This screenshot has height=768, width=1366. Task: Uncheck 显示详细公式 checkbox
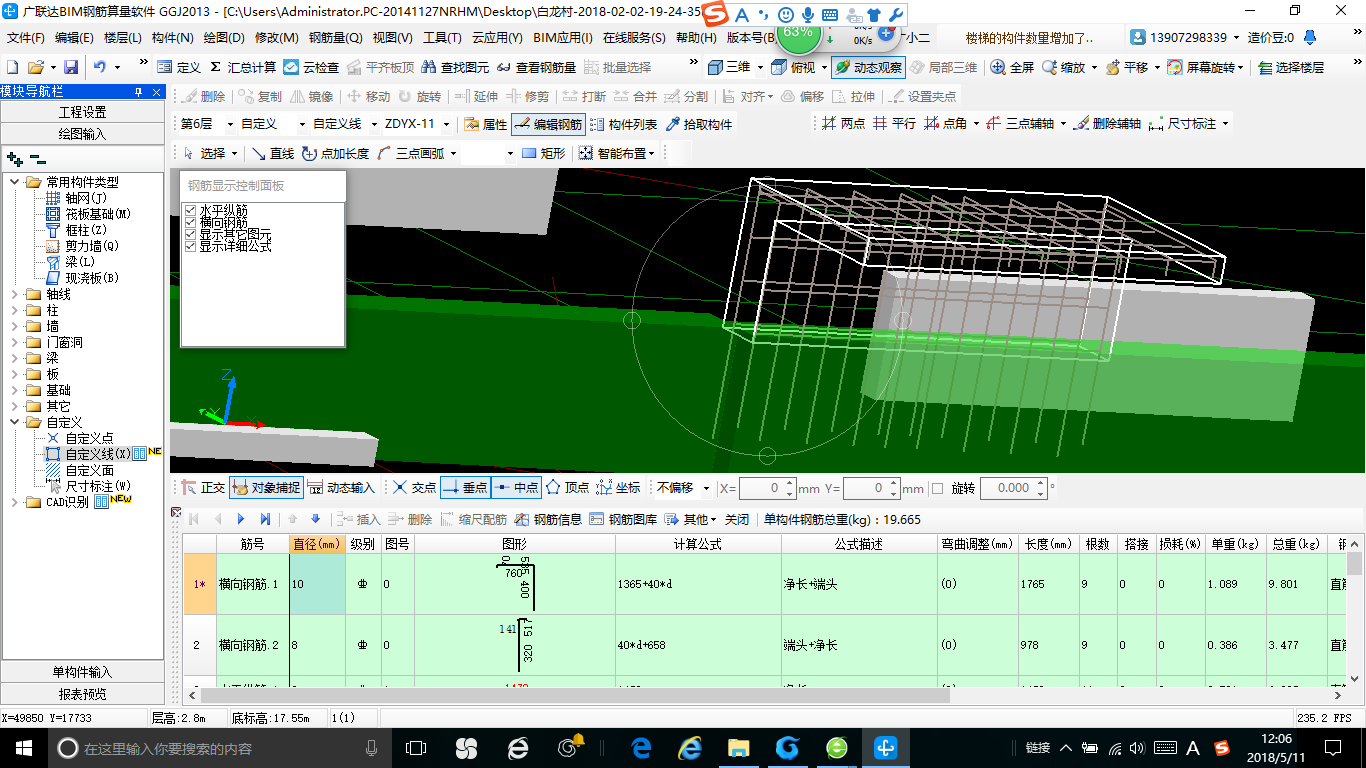(190, 246)
